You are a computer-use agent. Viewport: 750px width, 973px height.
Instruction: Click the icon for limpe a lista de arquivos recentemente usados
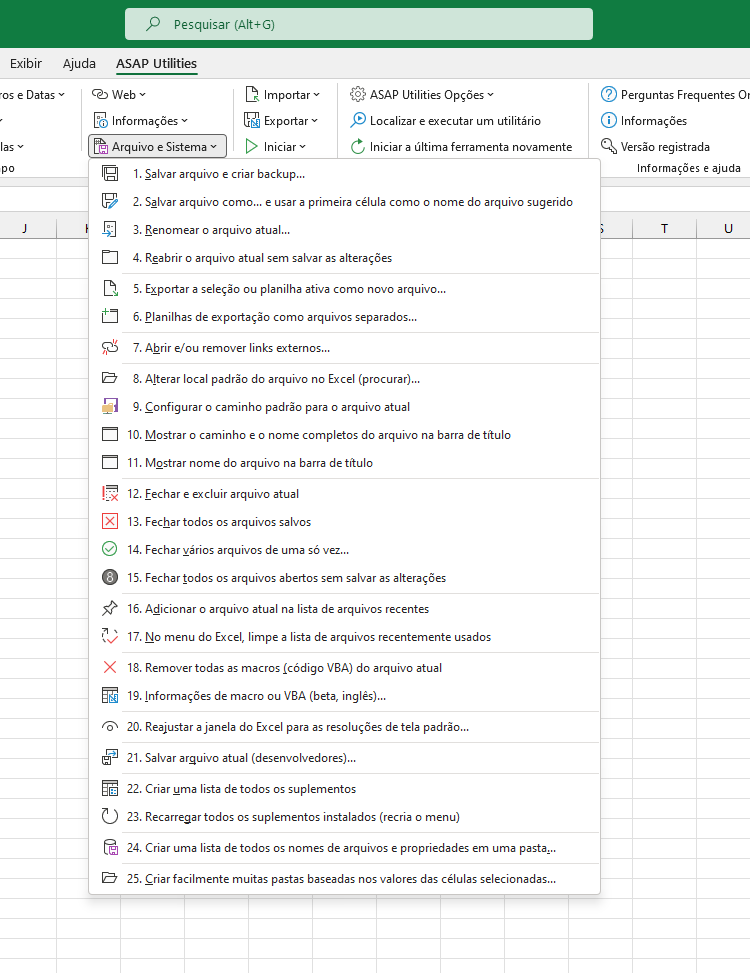point(110,636)
